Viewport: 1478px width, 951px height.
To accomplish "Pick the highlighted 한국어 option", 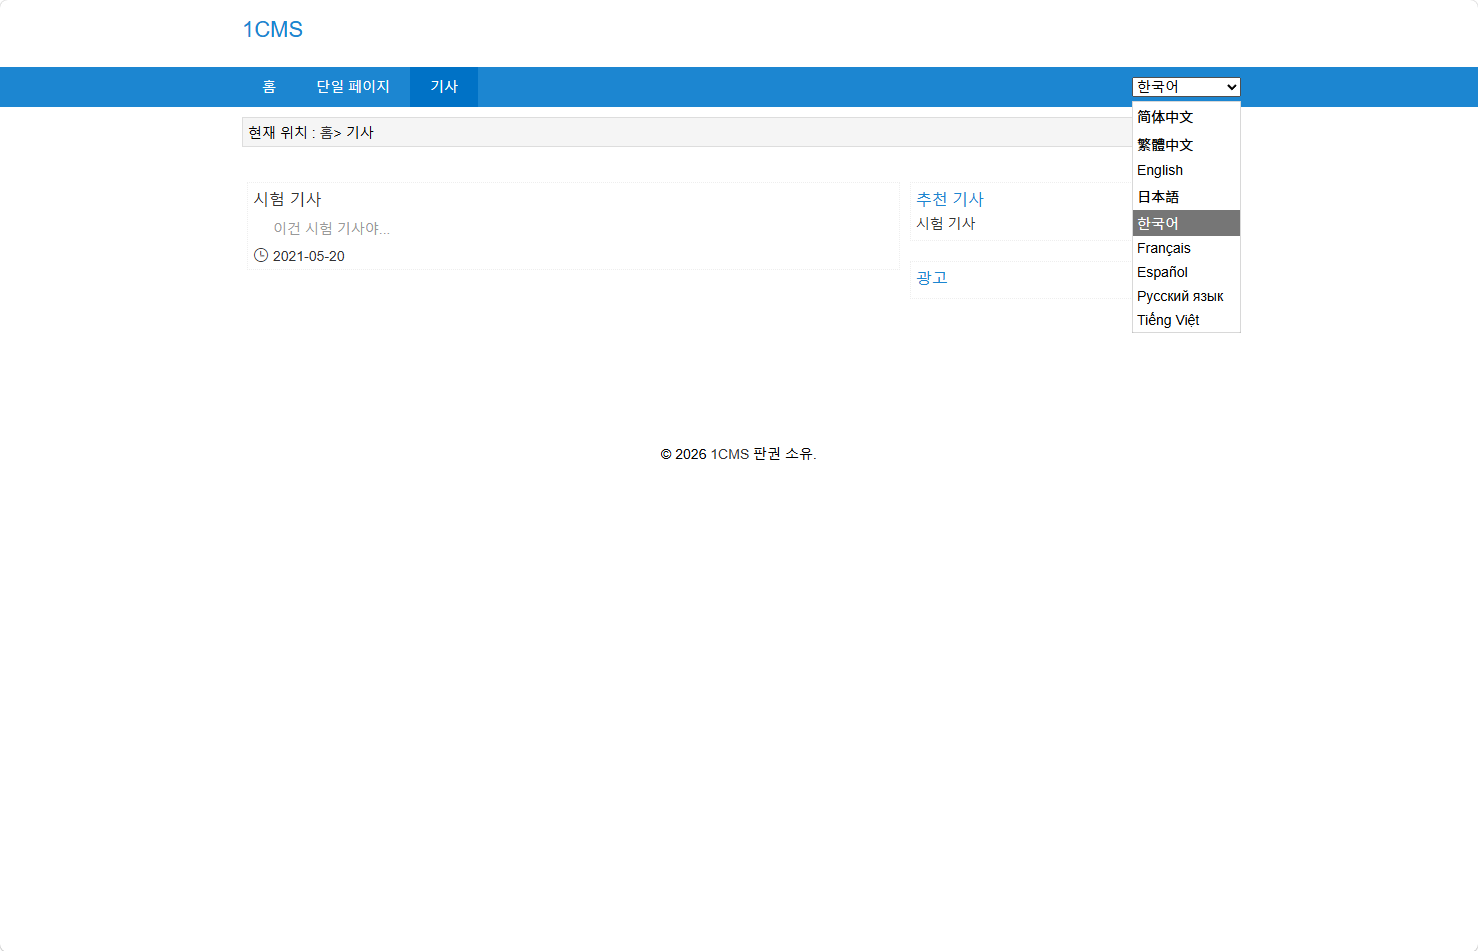I will click(1158, 223).
